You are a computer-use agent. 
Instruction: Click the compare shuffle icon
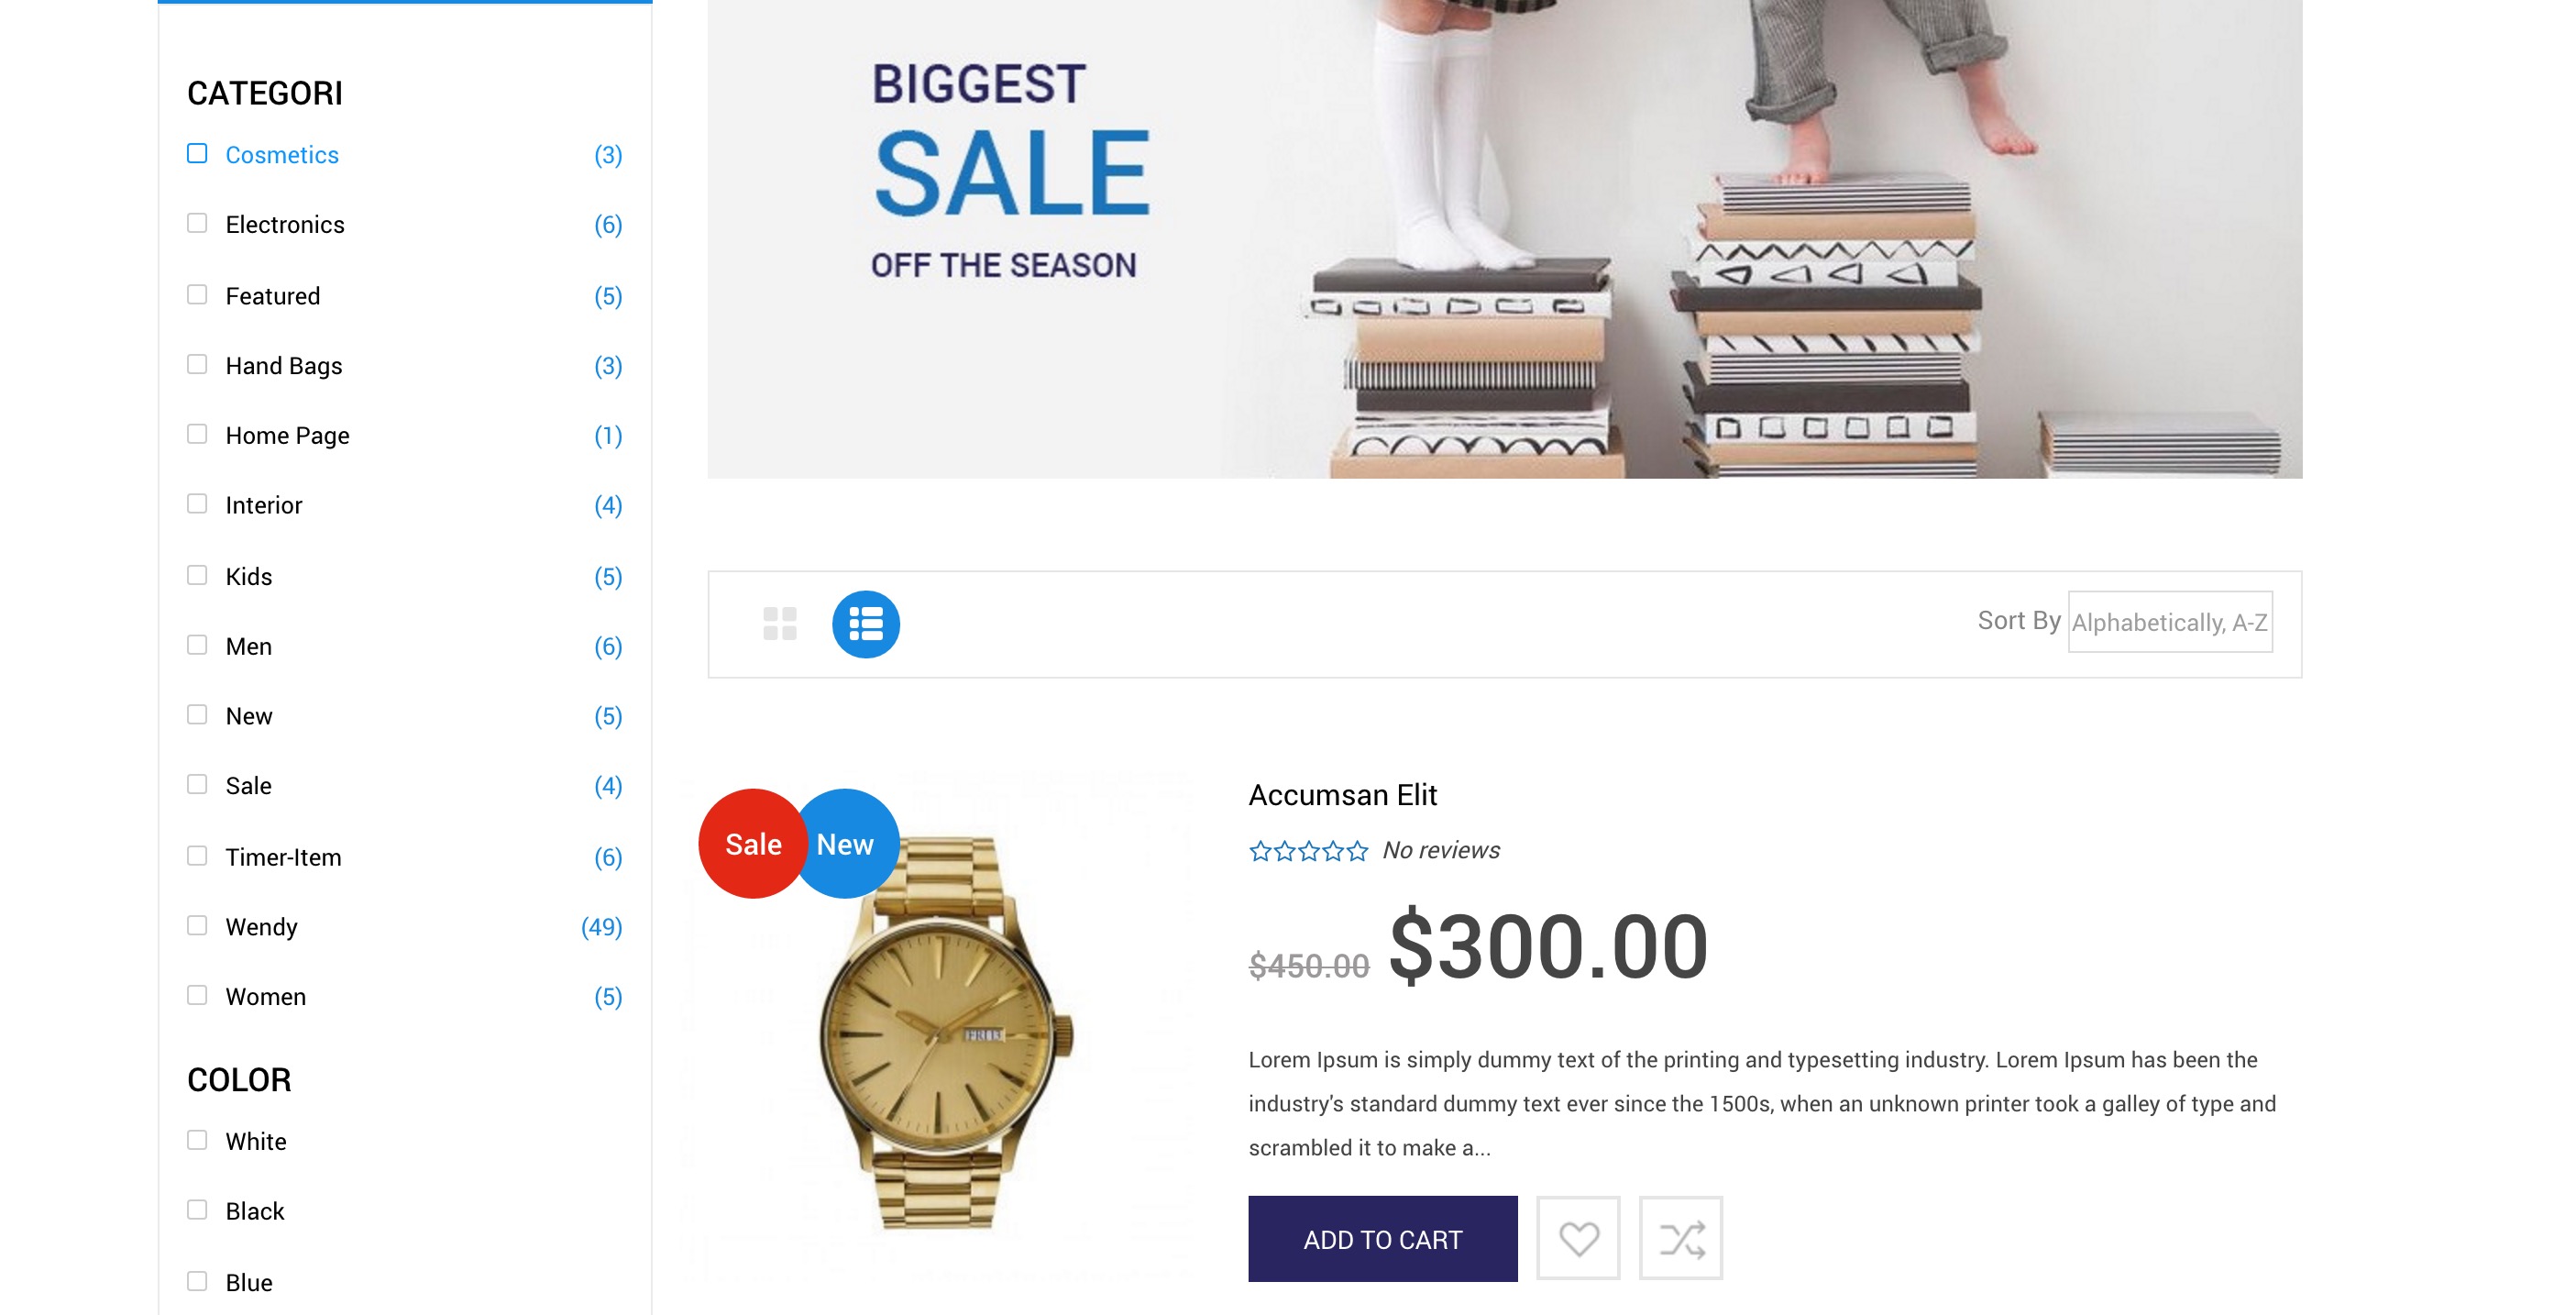click(1681, 1238)
